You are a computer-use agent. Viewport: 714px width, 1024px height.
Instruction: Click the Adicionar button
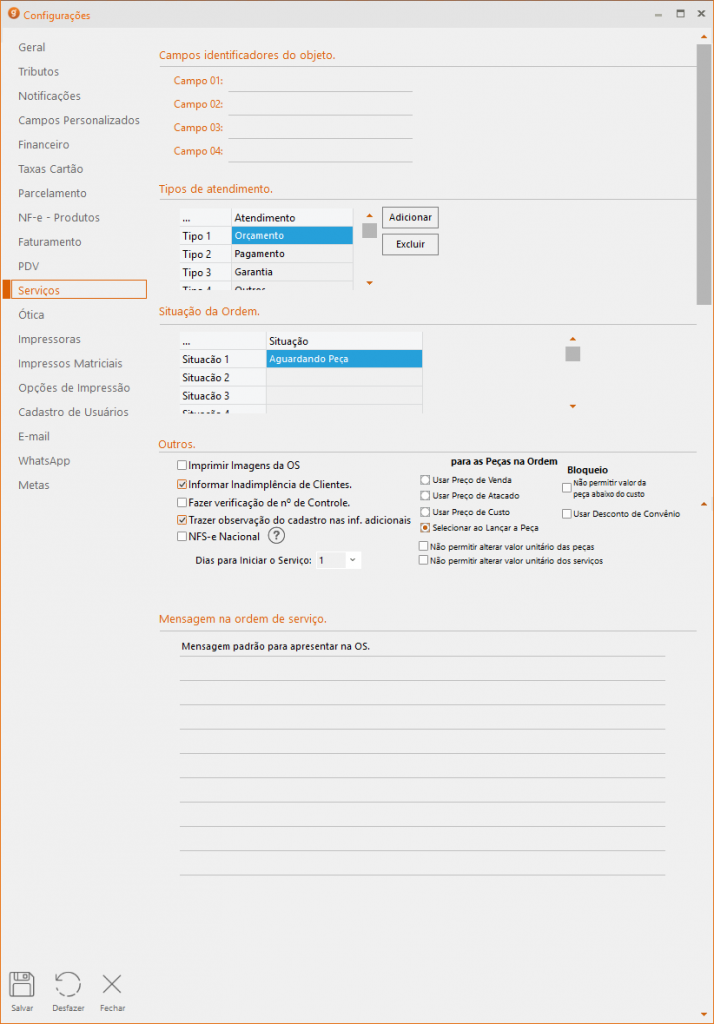point(410,217)
